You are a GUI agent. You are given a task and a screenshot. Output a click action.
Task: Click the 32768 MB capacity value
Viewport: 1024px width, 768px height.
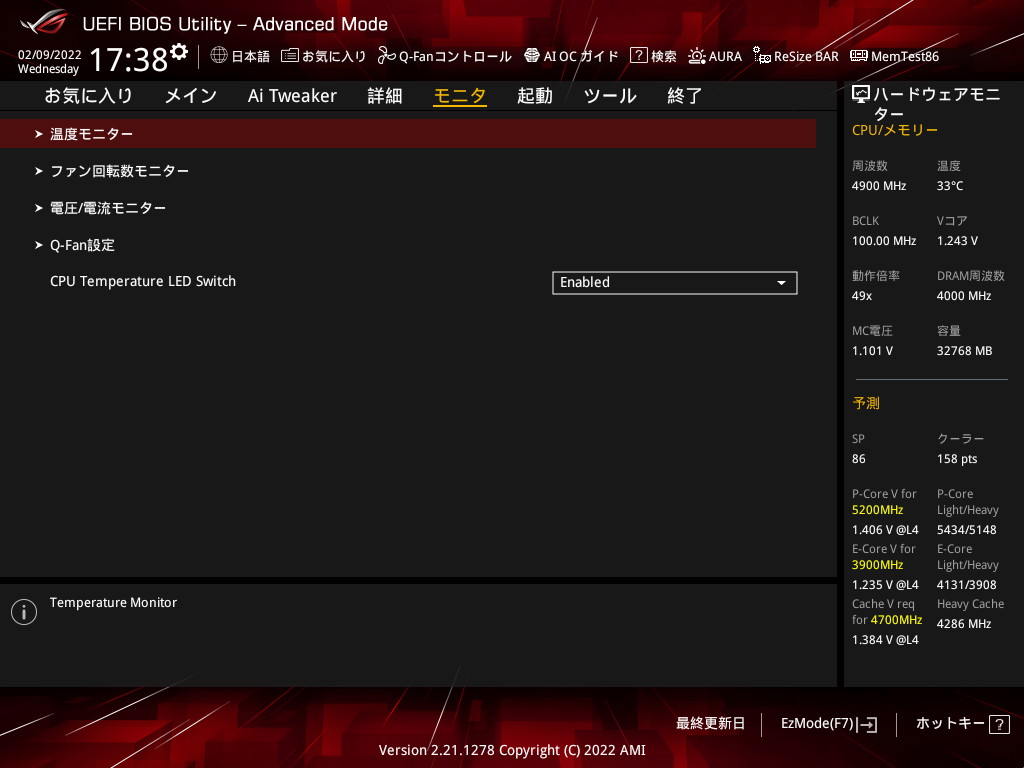(x=964, y=351)
